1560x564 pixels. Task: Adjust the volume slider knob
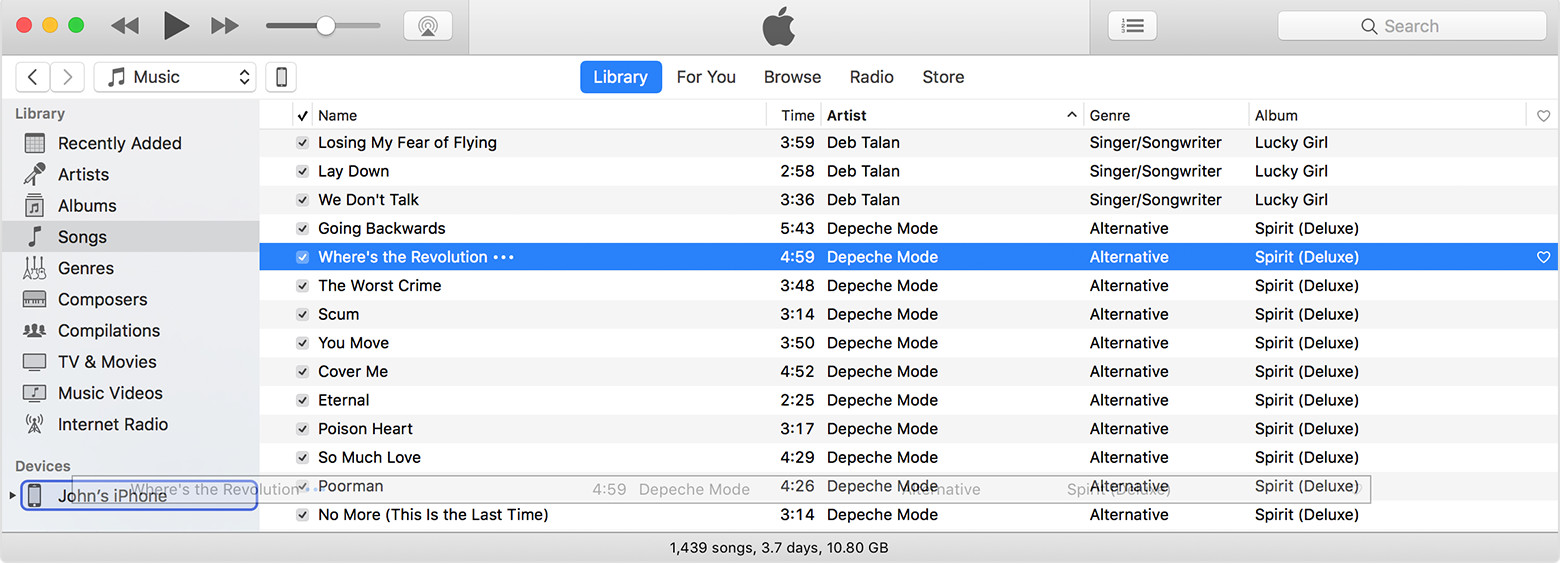pyautogui.click(x=326, y=26)
